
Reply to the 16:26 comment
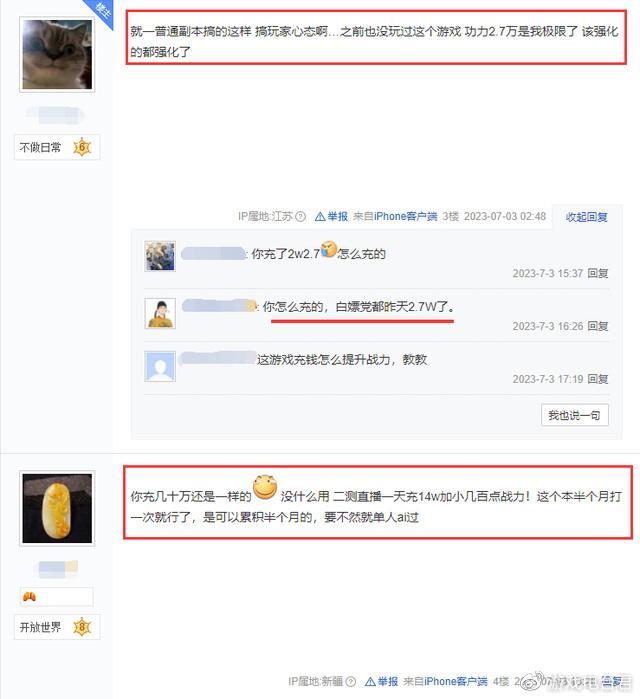[x=598, y=326]
